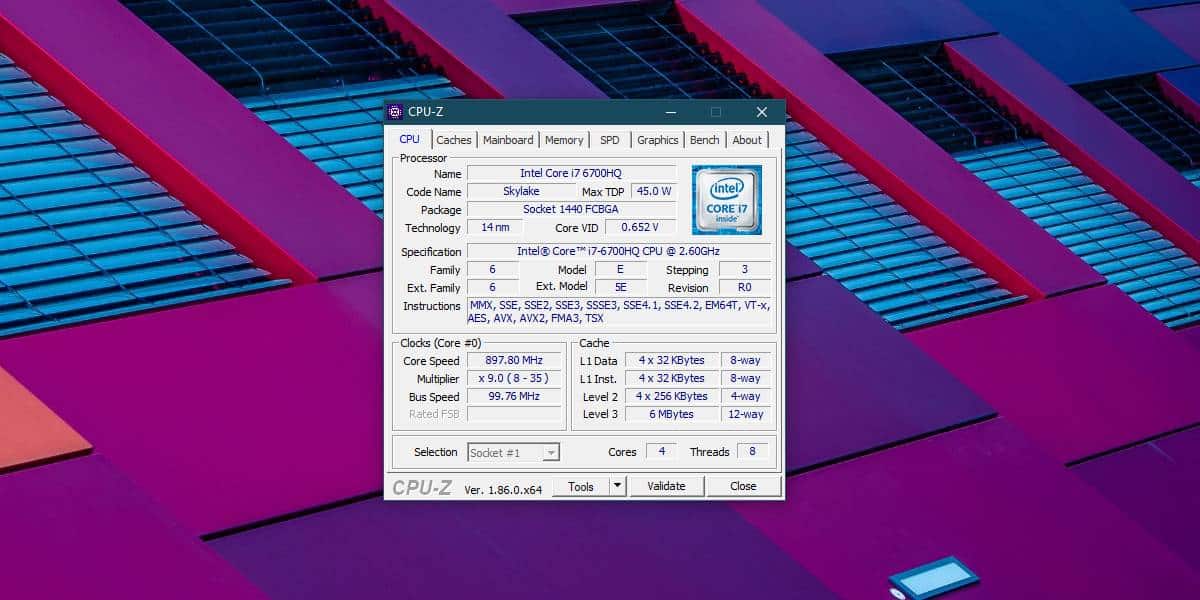The image size is (1200, 600).
Task: Click the Revision value R0
Action: pos(745,287)
